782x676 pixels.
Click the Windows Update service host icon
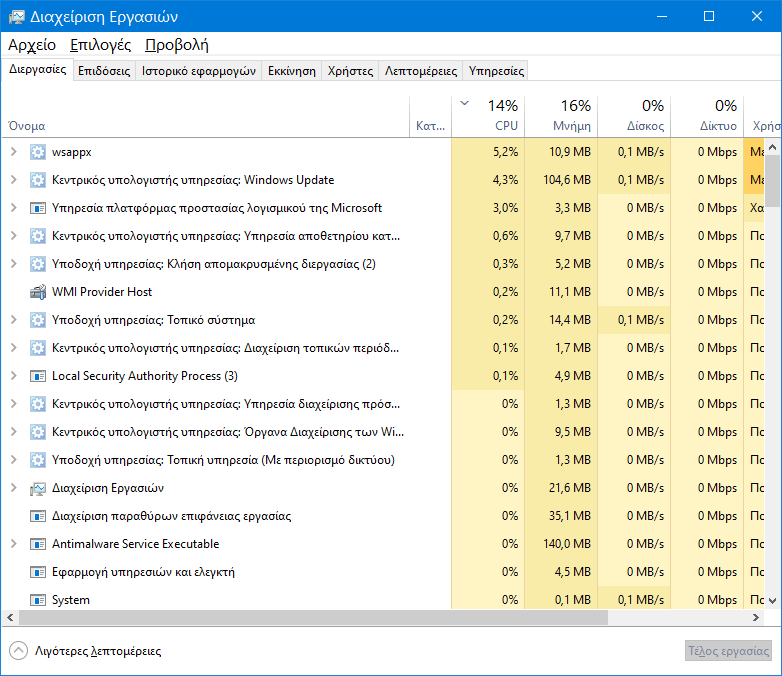point(38,180)
